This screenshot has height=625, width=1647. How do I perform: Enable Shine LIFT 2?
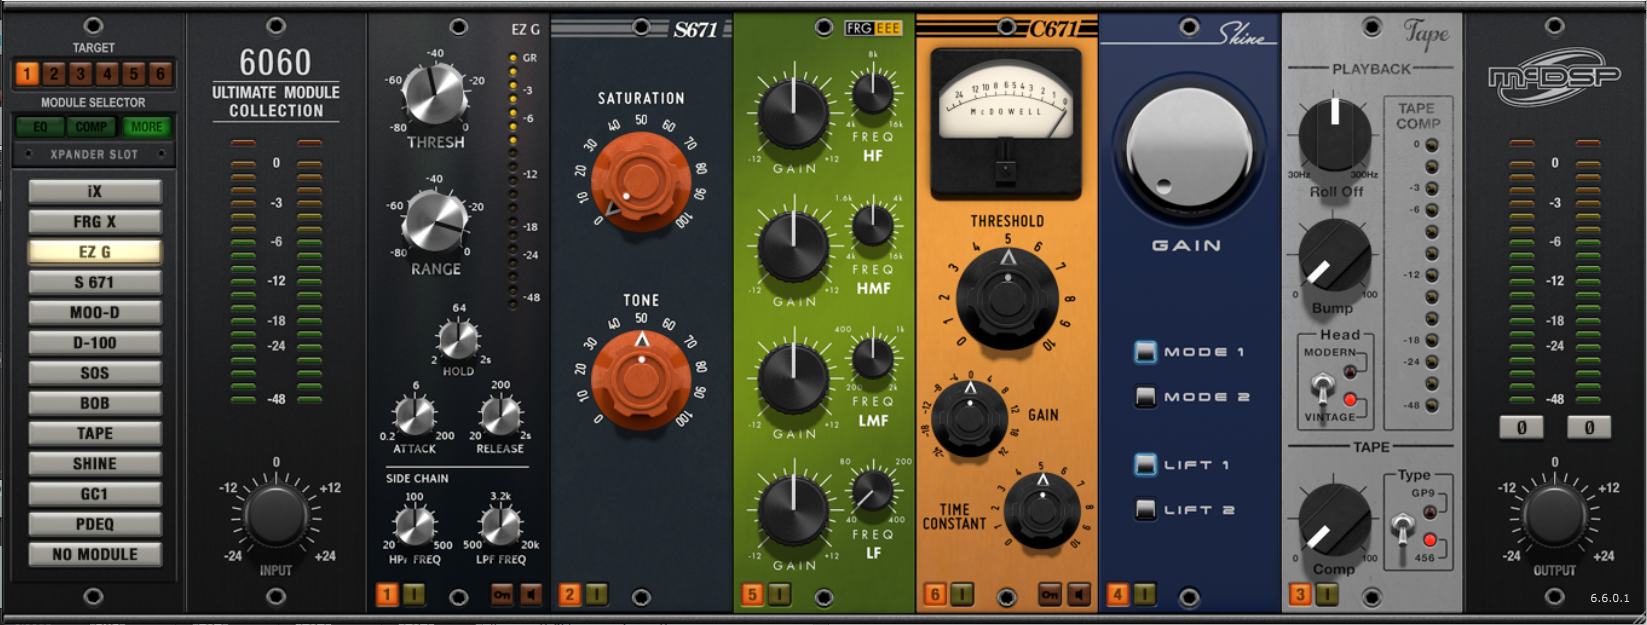click(x=1145, y=510)
